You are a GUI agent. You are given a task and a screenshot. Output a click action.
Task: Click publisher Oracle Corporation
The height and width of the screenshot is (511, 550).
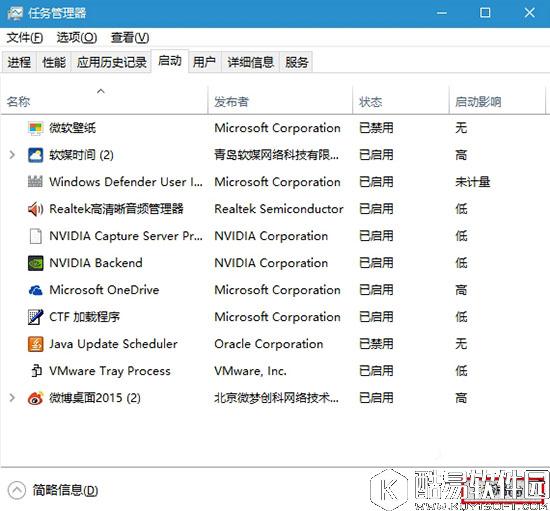click(x=269, y=344)
